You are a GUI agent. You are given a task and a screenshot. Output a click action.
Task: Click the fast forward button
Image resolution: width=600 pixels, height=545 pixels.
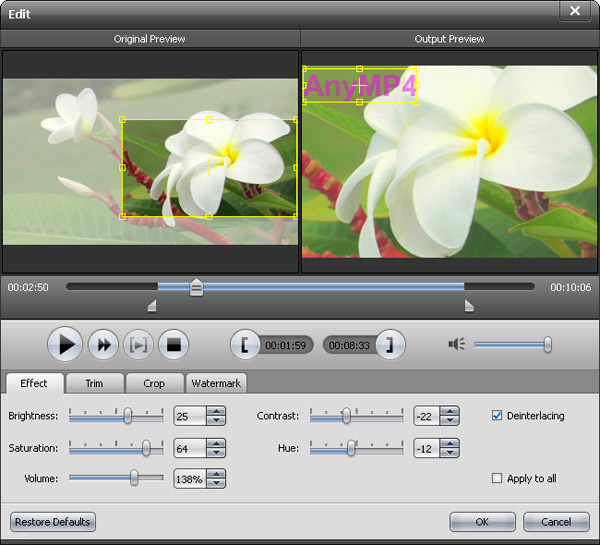point(103,345)
